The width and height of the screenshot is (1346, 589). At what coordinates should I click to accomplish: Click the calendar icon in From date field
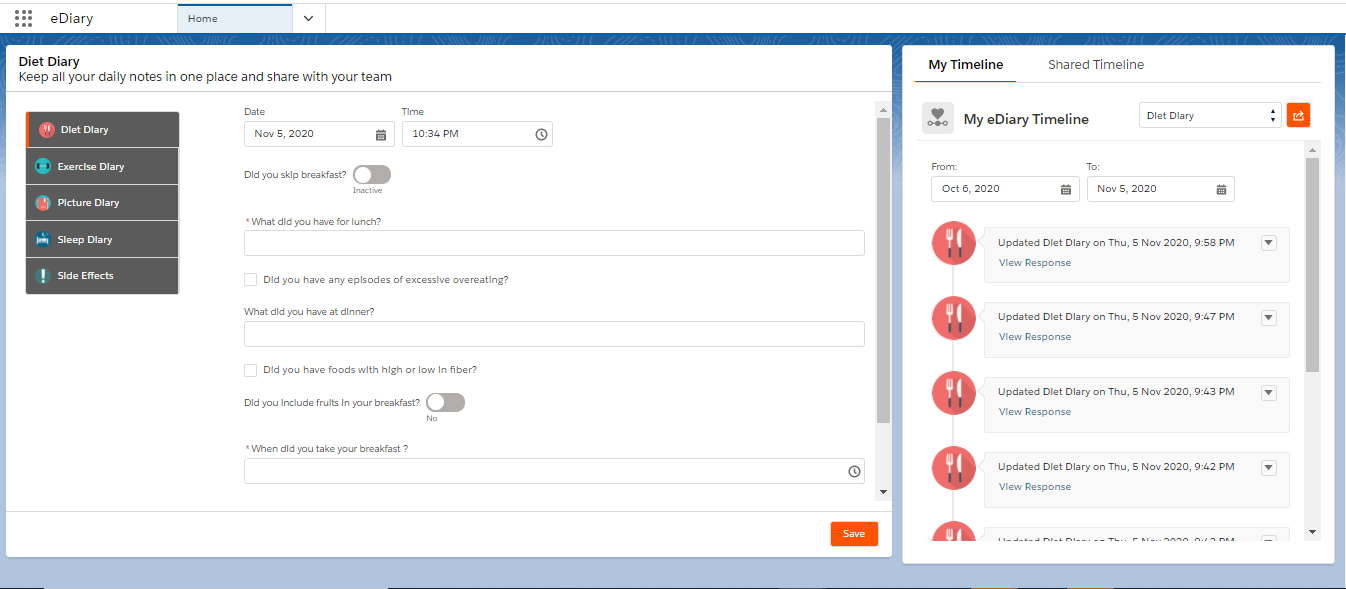pos(1066,189)
